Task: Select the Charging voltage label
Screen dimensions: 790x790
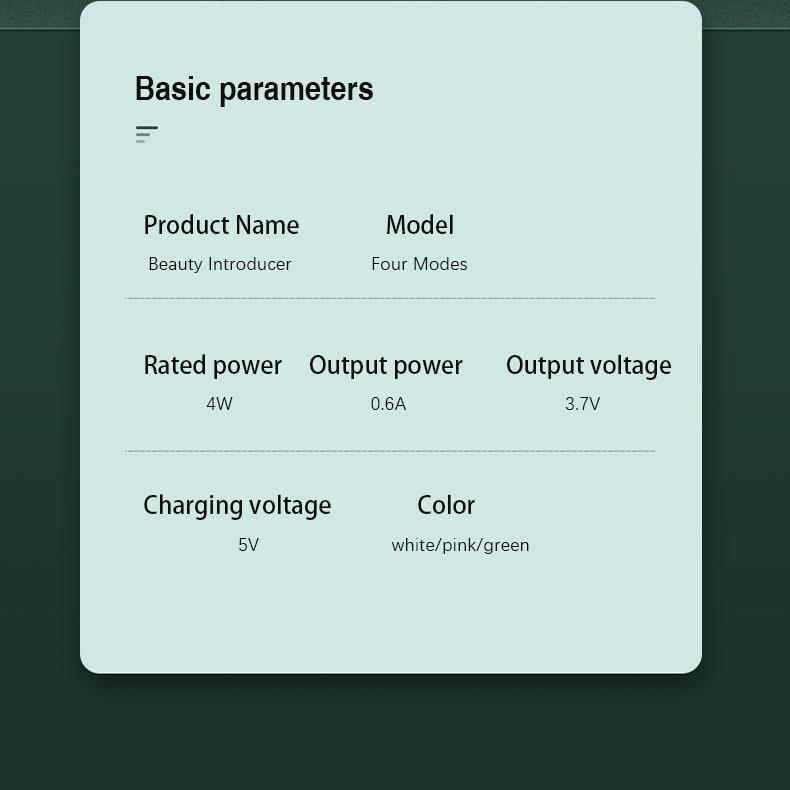Action: (237, 505)
